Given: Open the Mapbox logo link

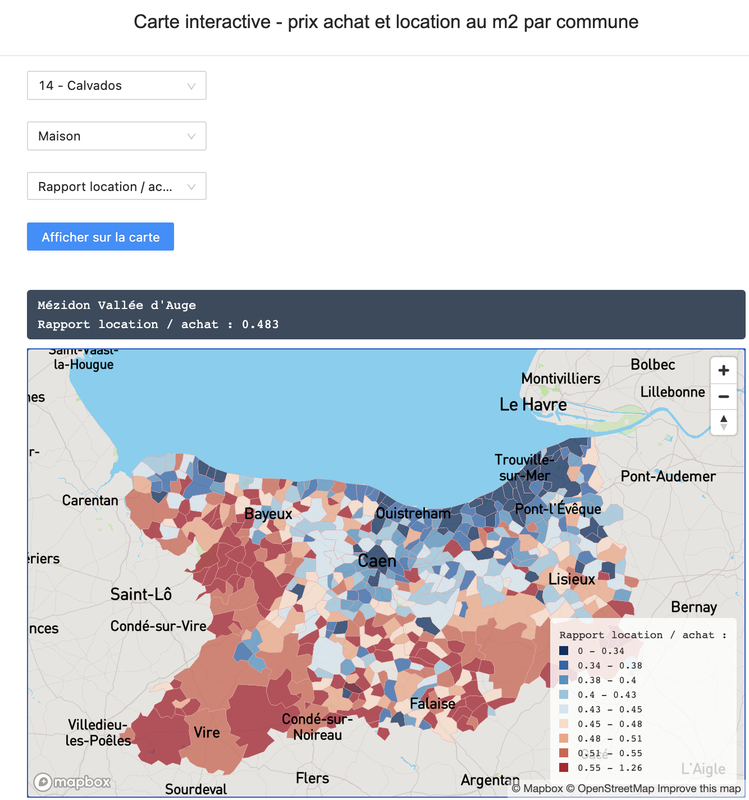Looking at the screenshot, I should tap(72, 782).
